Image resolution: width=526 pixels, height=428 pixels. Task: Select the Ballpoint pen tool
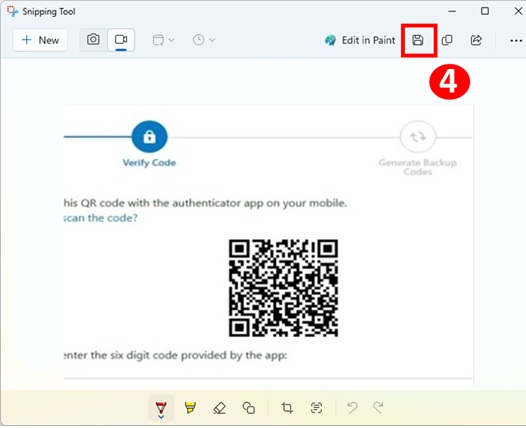(x=161, y=407)
